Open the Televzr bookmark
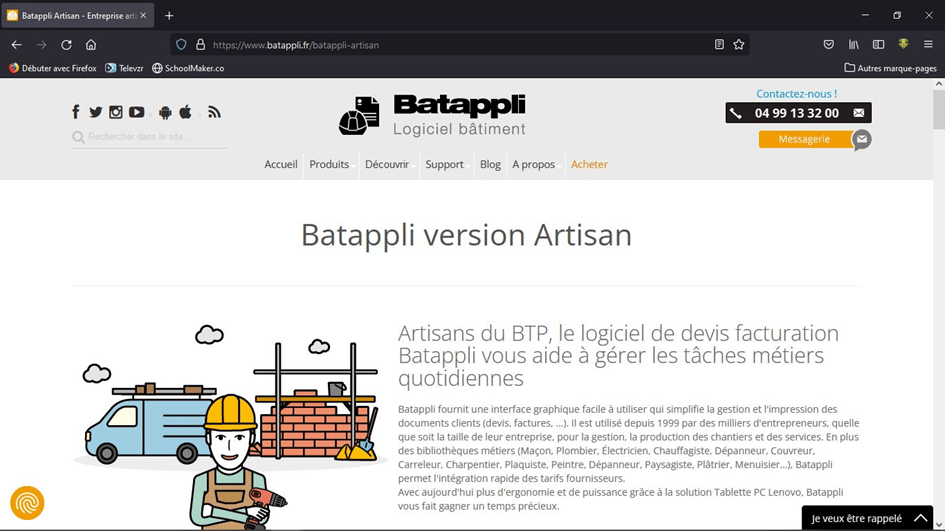The image size is (945, 531). point(124,68)
